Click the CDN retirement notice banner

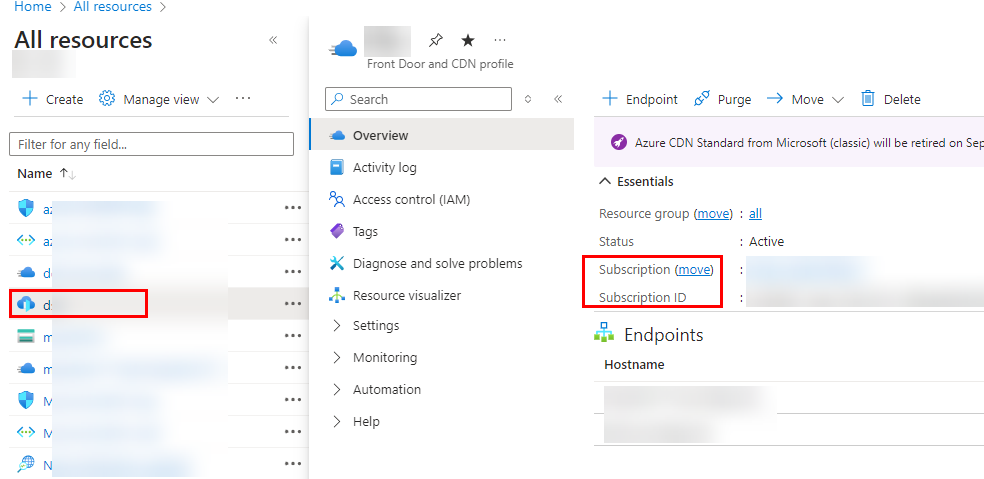(x=789, y=143)
